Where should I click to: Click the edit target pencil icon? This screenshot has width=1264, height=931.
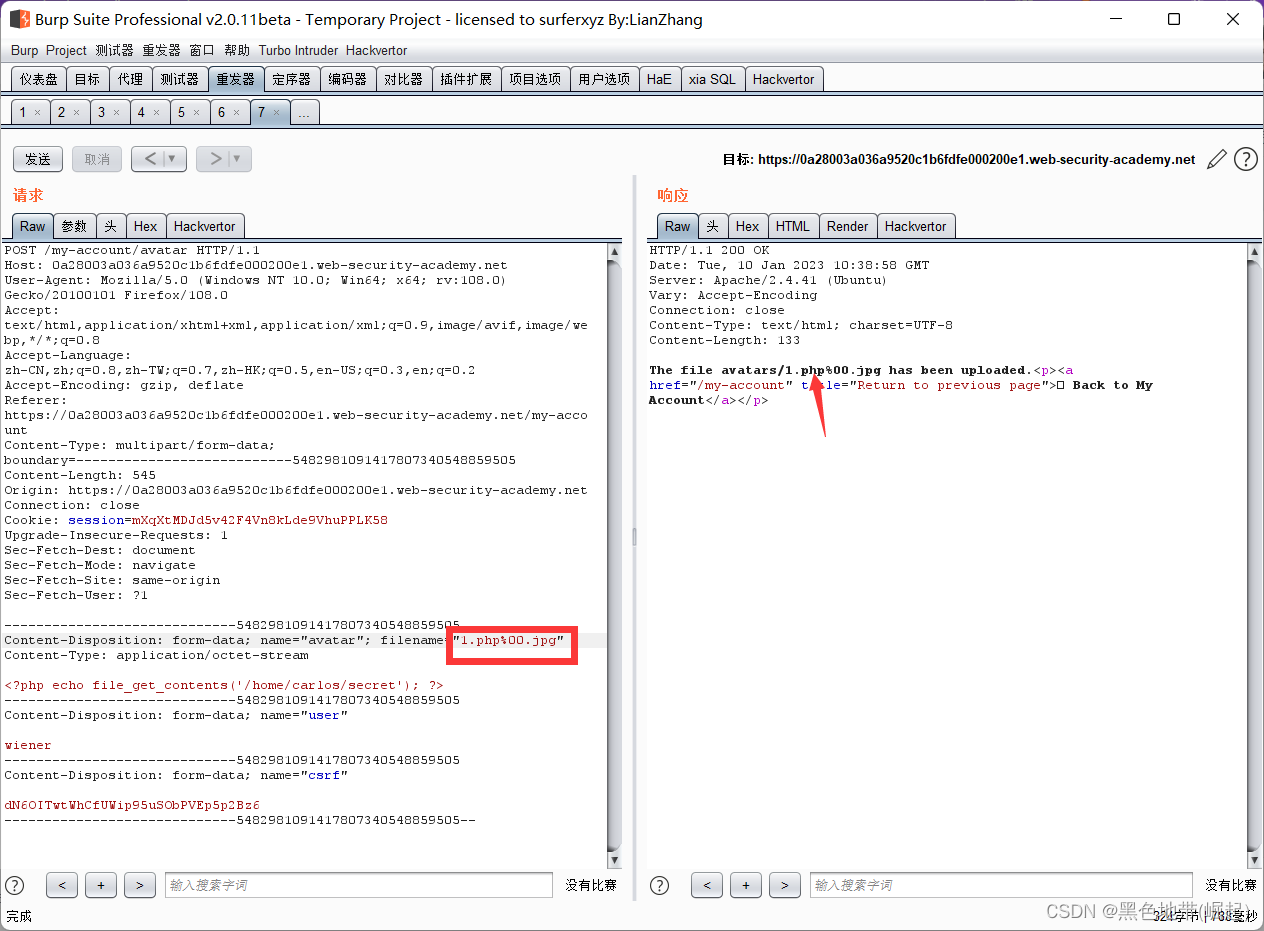(1217, 159)
